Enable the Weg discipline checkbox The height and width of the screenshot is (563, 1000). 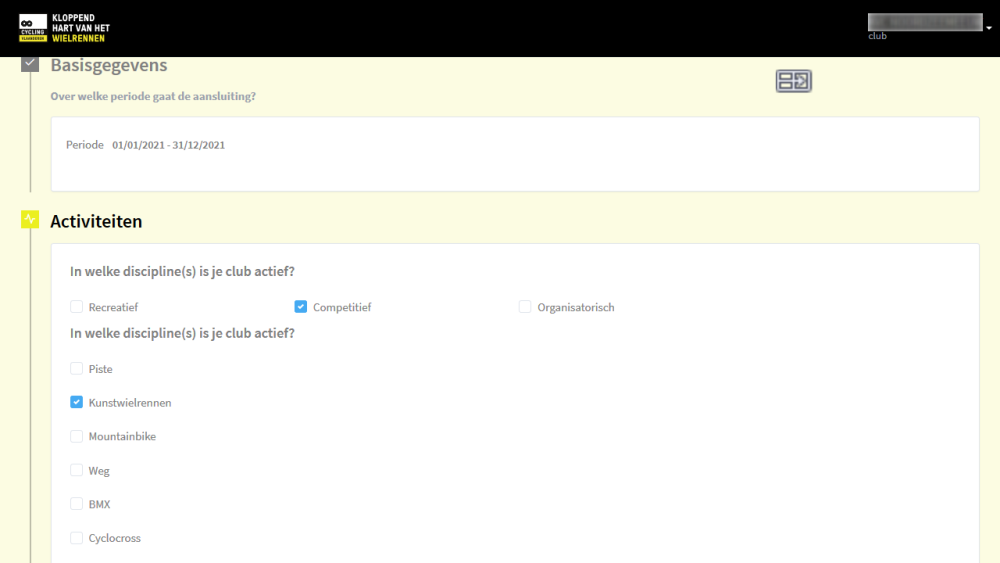76,470
